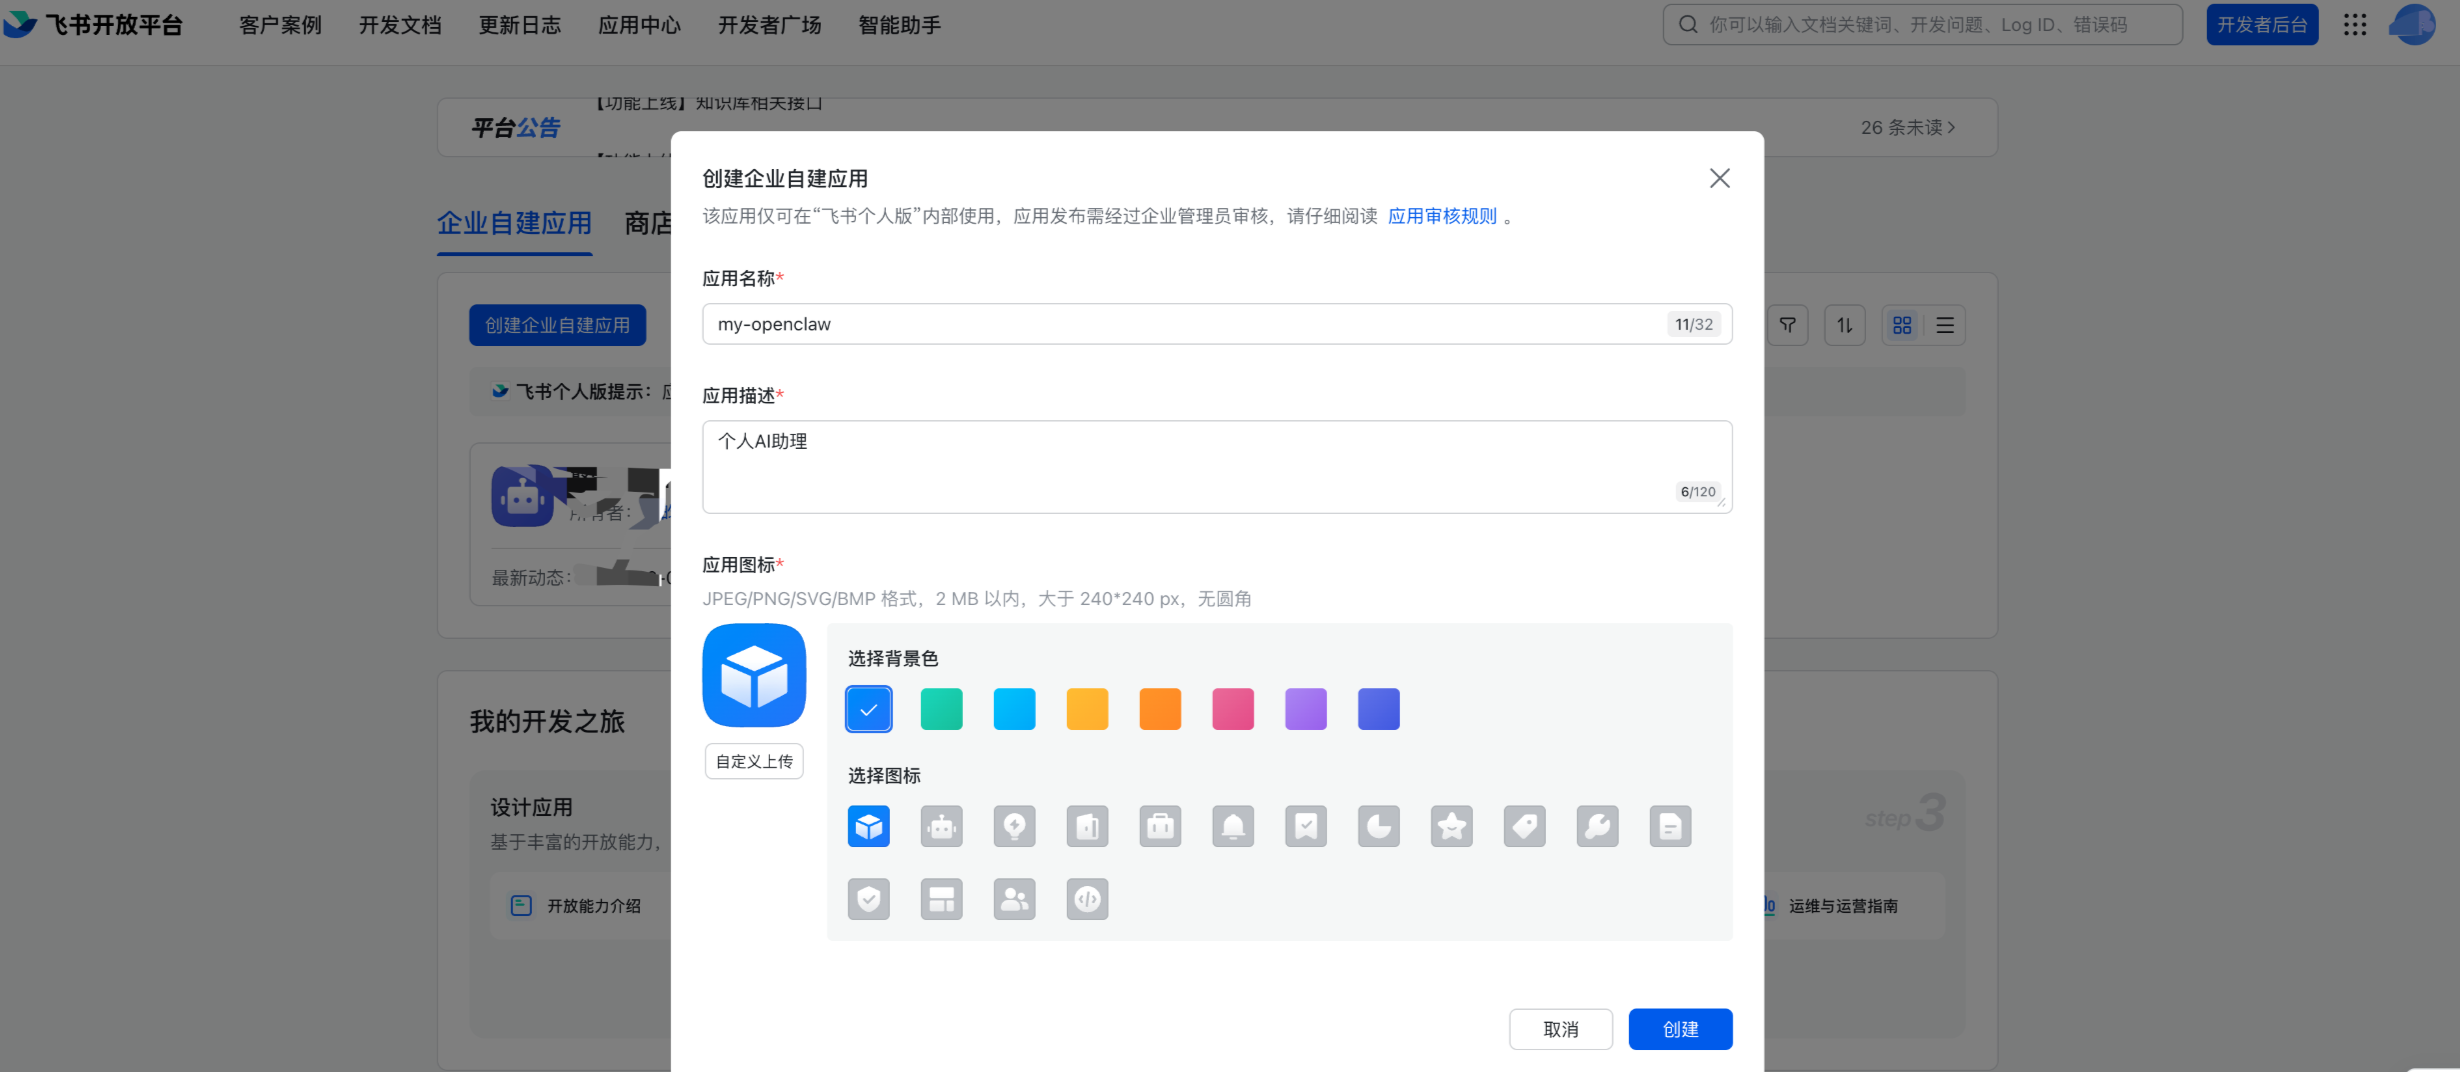Select the bell notification app icon
The height and width of the screenshot is (1072, 2460).
coord(1233,826)
